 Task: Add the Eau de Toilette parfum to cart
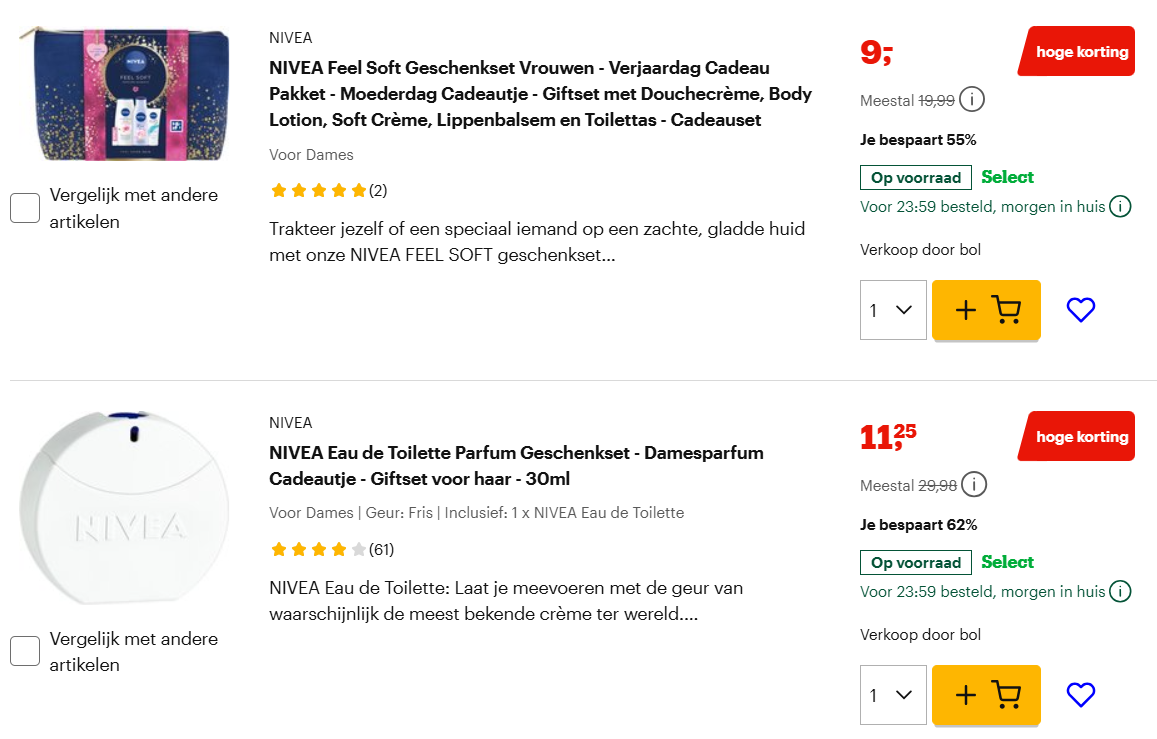[986, 695]
